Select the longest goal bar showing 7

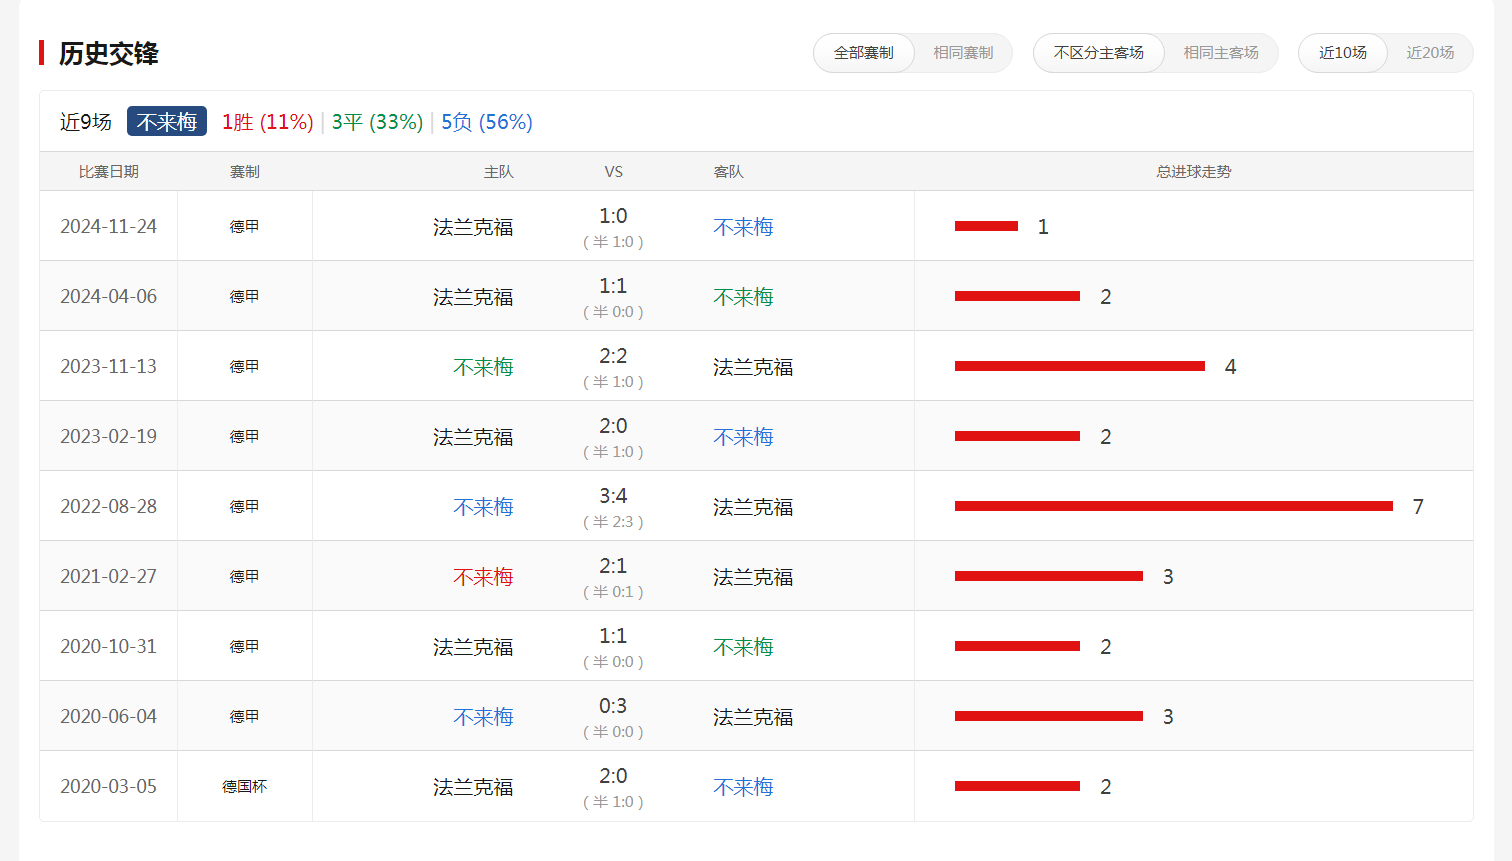pyautogui.click(x=1175, y=506)
